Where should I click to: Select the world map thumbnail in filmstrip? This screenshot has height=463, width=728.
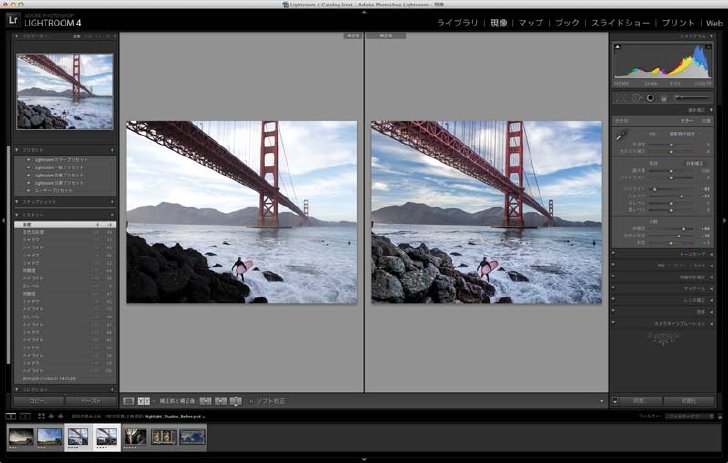pyautogui.click(x=192, y=437)
